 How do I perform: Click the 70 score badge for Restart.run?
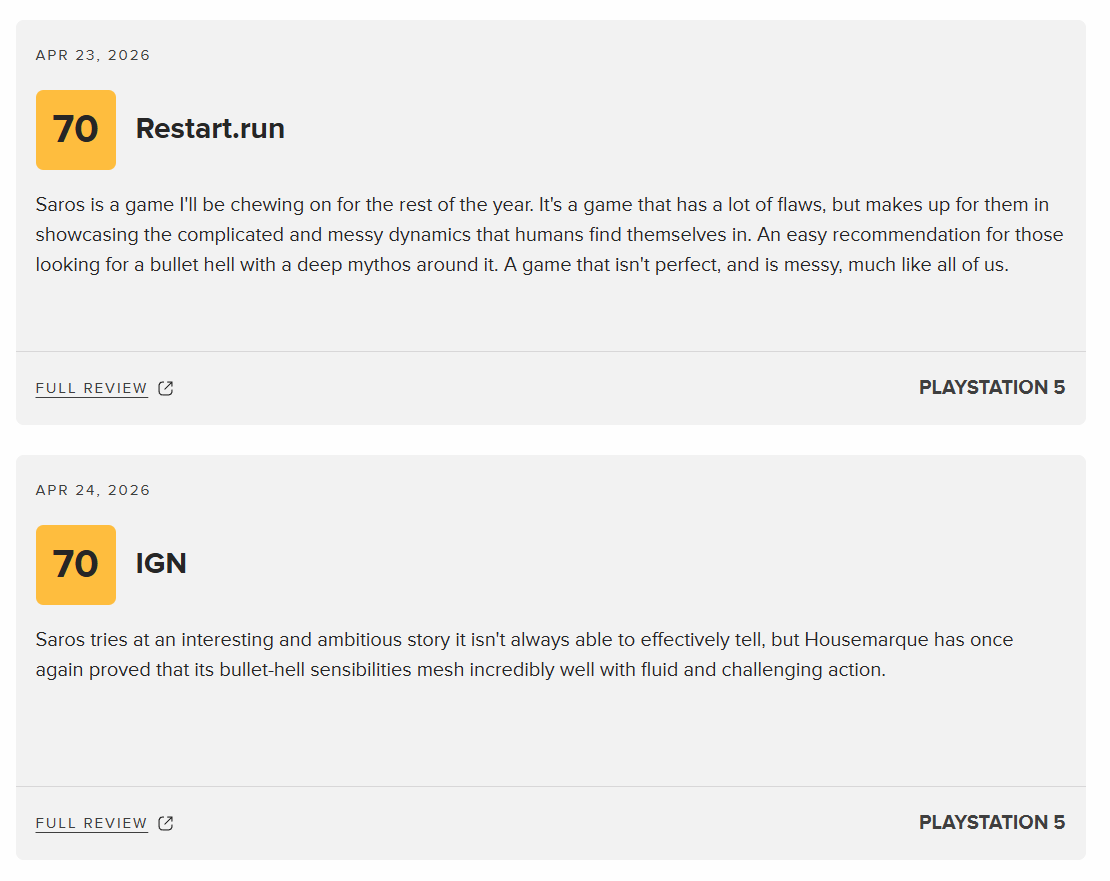pos(76,130)
